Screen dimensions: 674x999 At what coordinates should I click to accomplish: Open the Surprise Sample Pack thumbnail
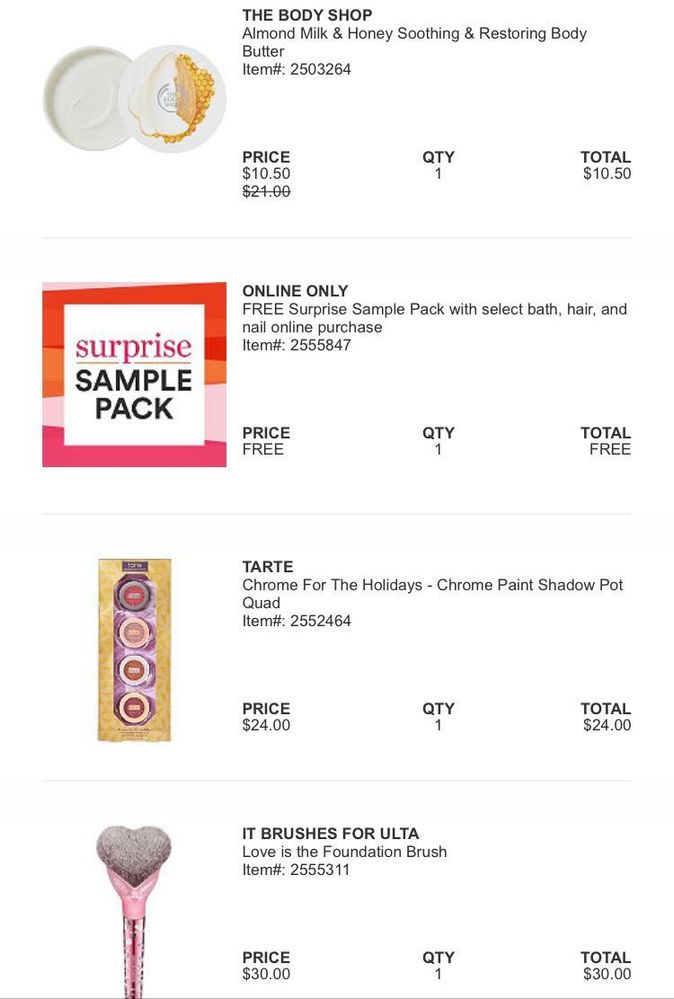pyautogui.click(x=134, y=374)
